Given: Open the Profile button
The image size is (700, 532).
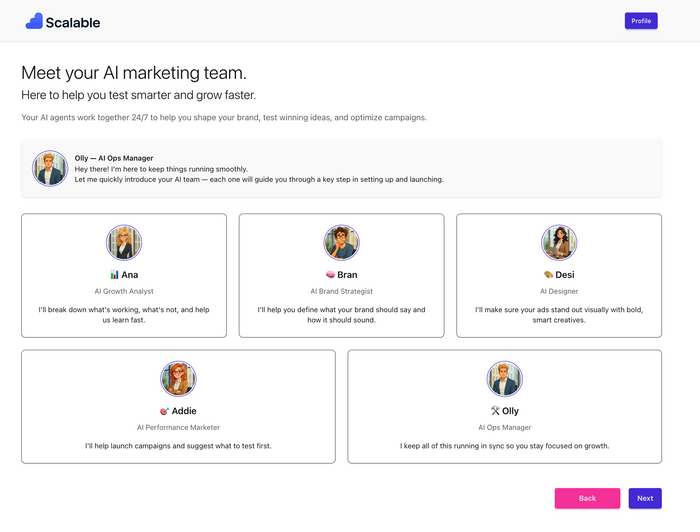Looking at the screenshot, I should coord(641,21).
